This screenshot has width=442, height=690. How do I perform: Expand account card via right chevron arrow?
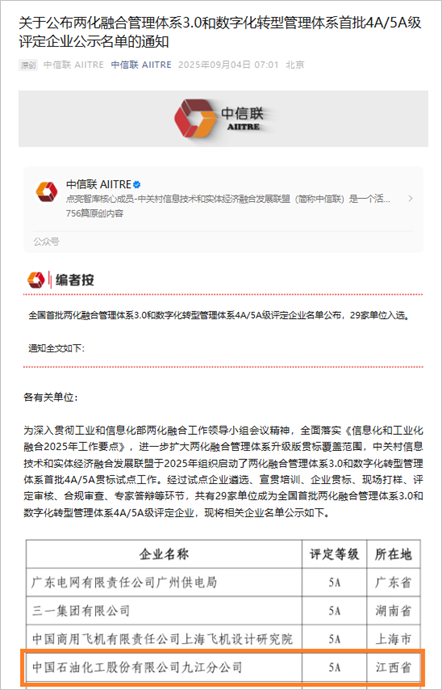410,198
